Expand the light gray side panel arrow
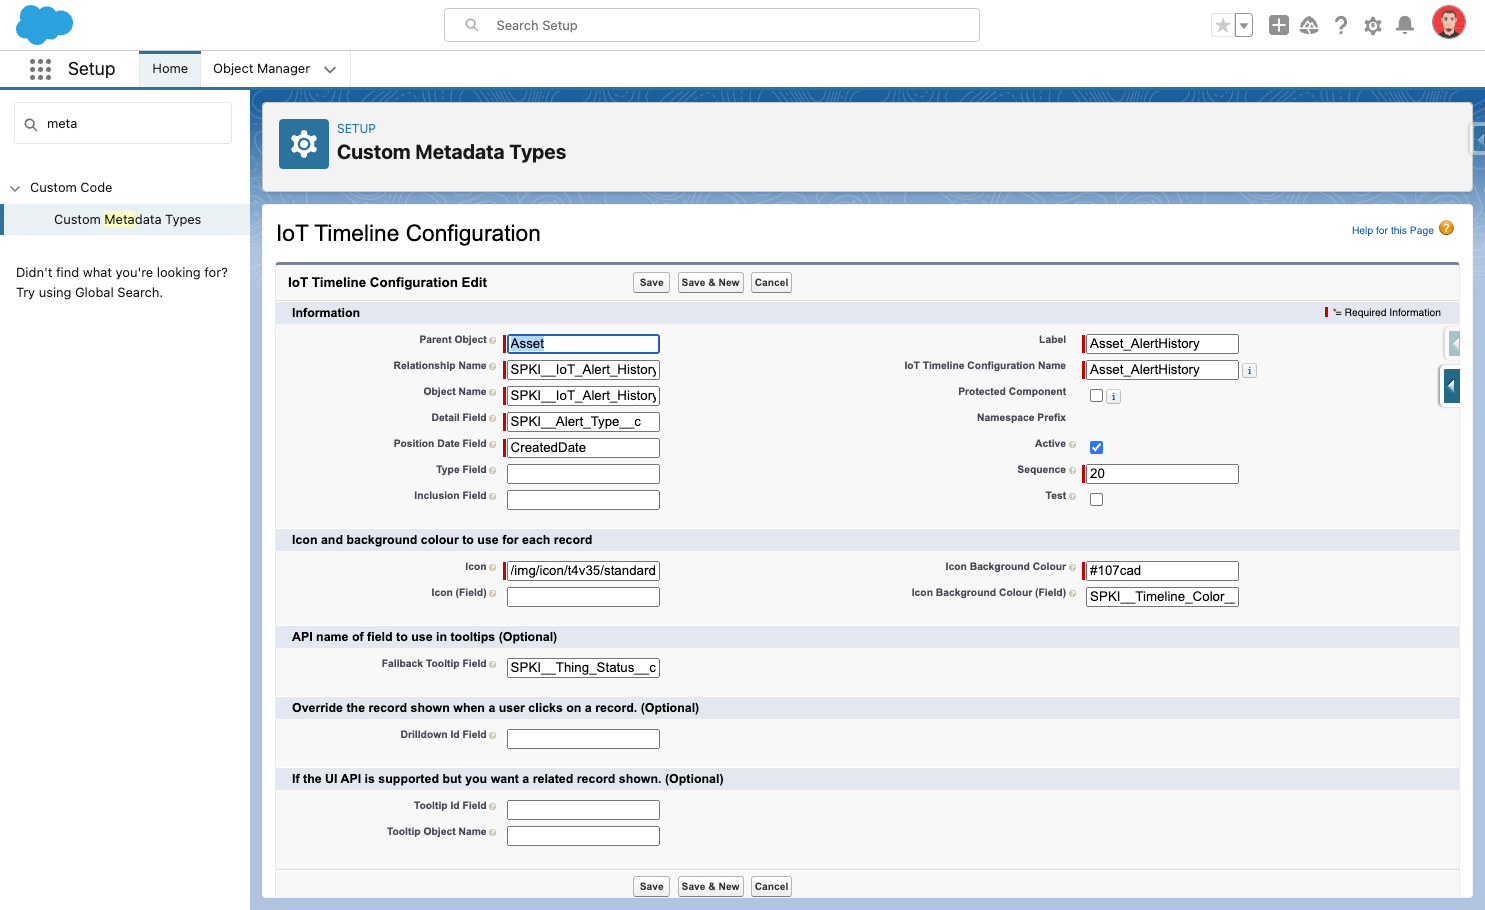Image resolution: width=1485 pixels, height=910 pixels. tap(1454, 344)
